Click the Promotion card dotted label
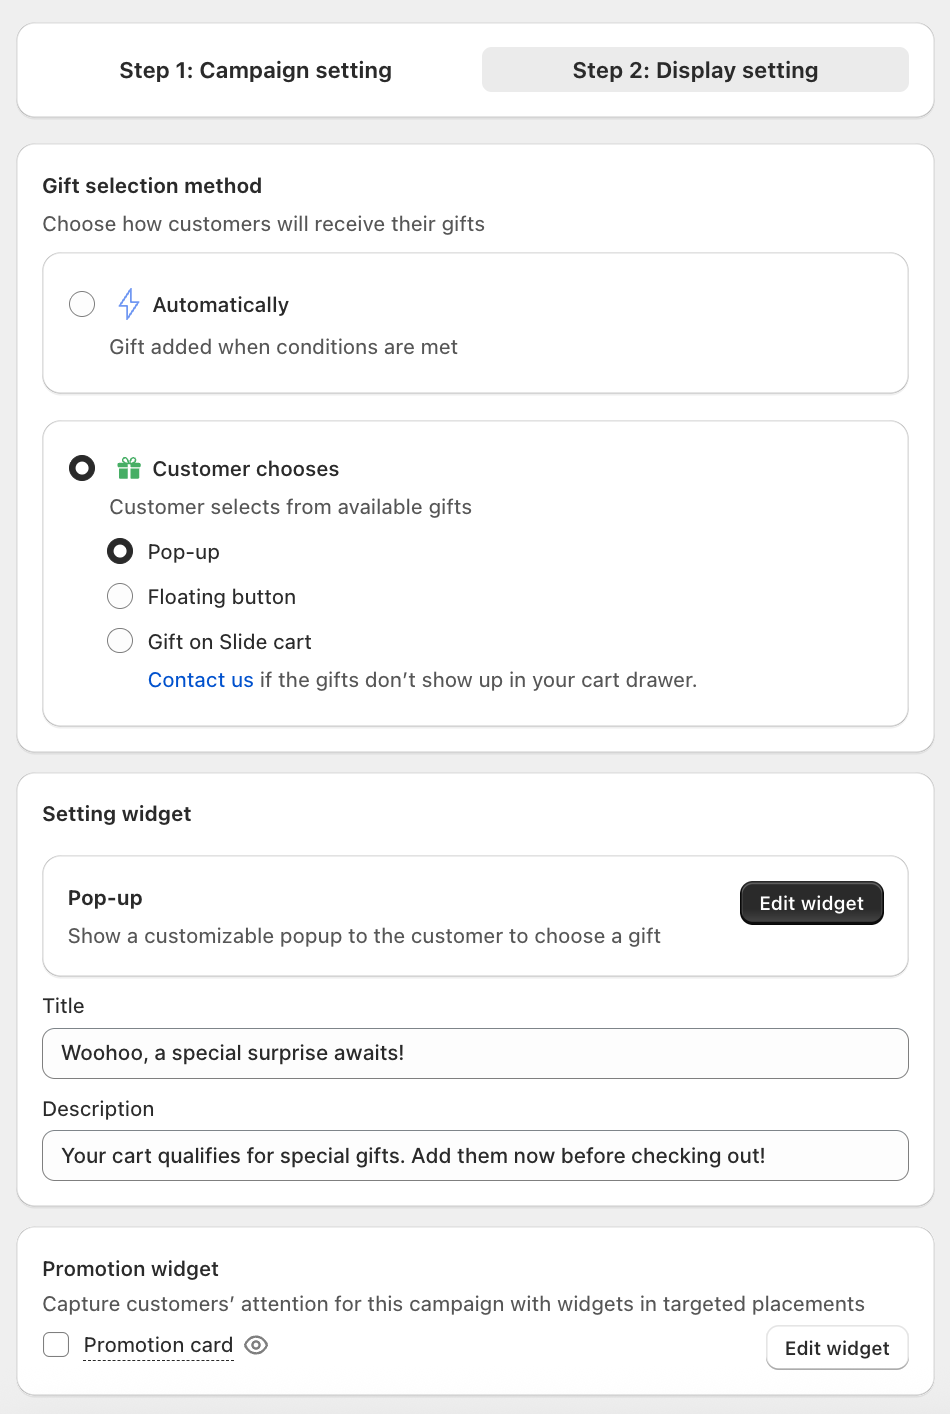The image size is (950, 1414). click(x=158, y=1345)
